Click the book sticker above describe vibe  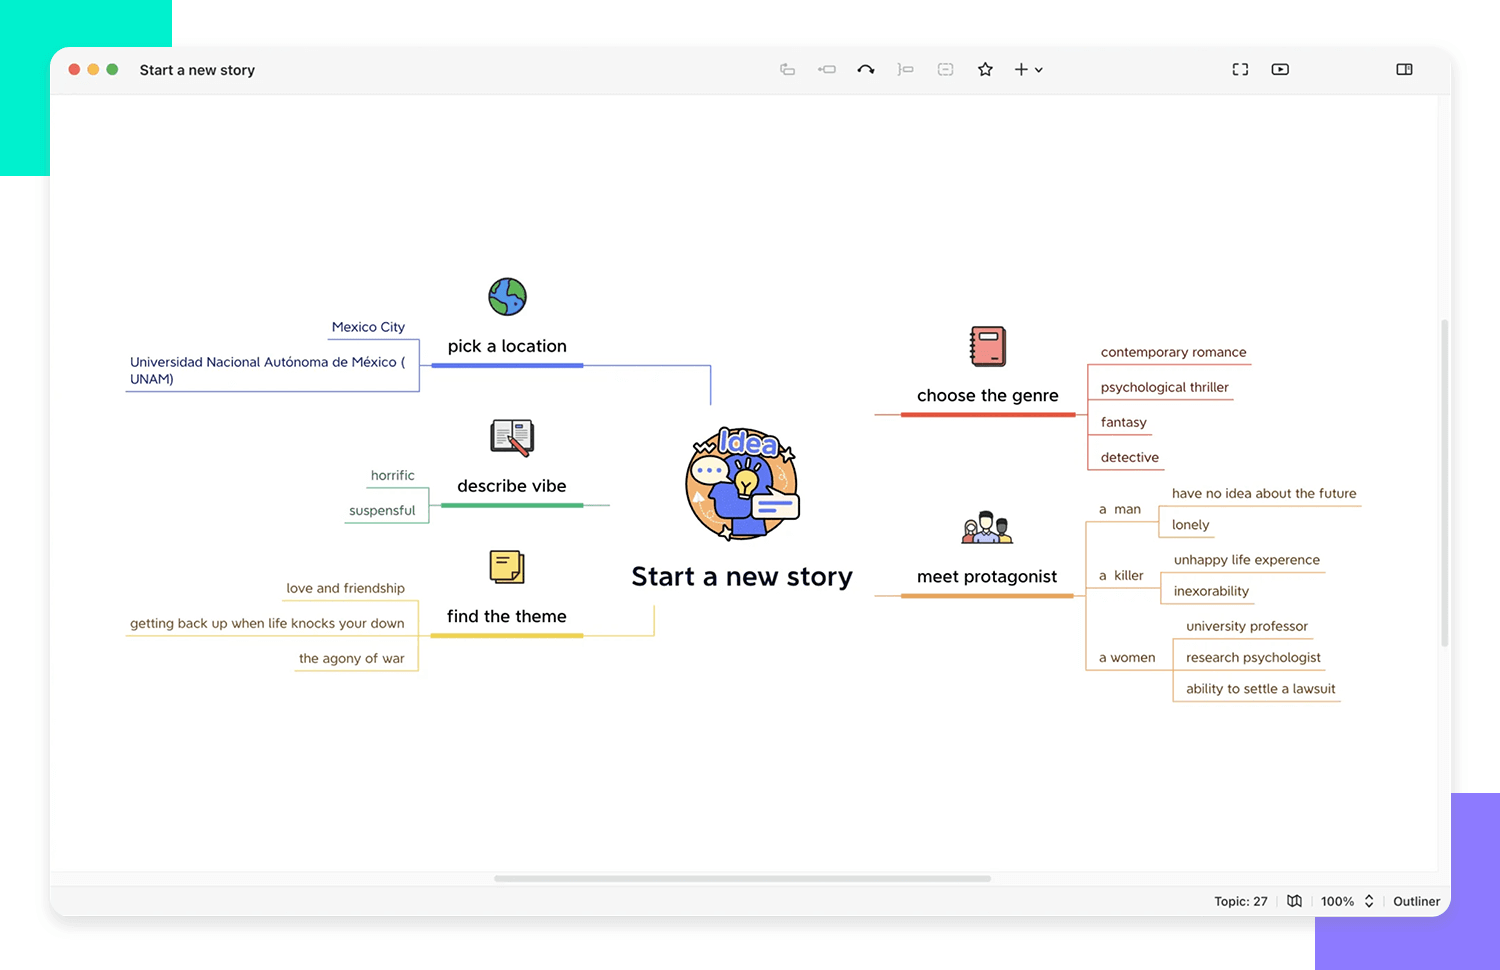[x=512, y=437]
